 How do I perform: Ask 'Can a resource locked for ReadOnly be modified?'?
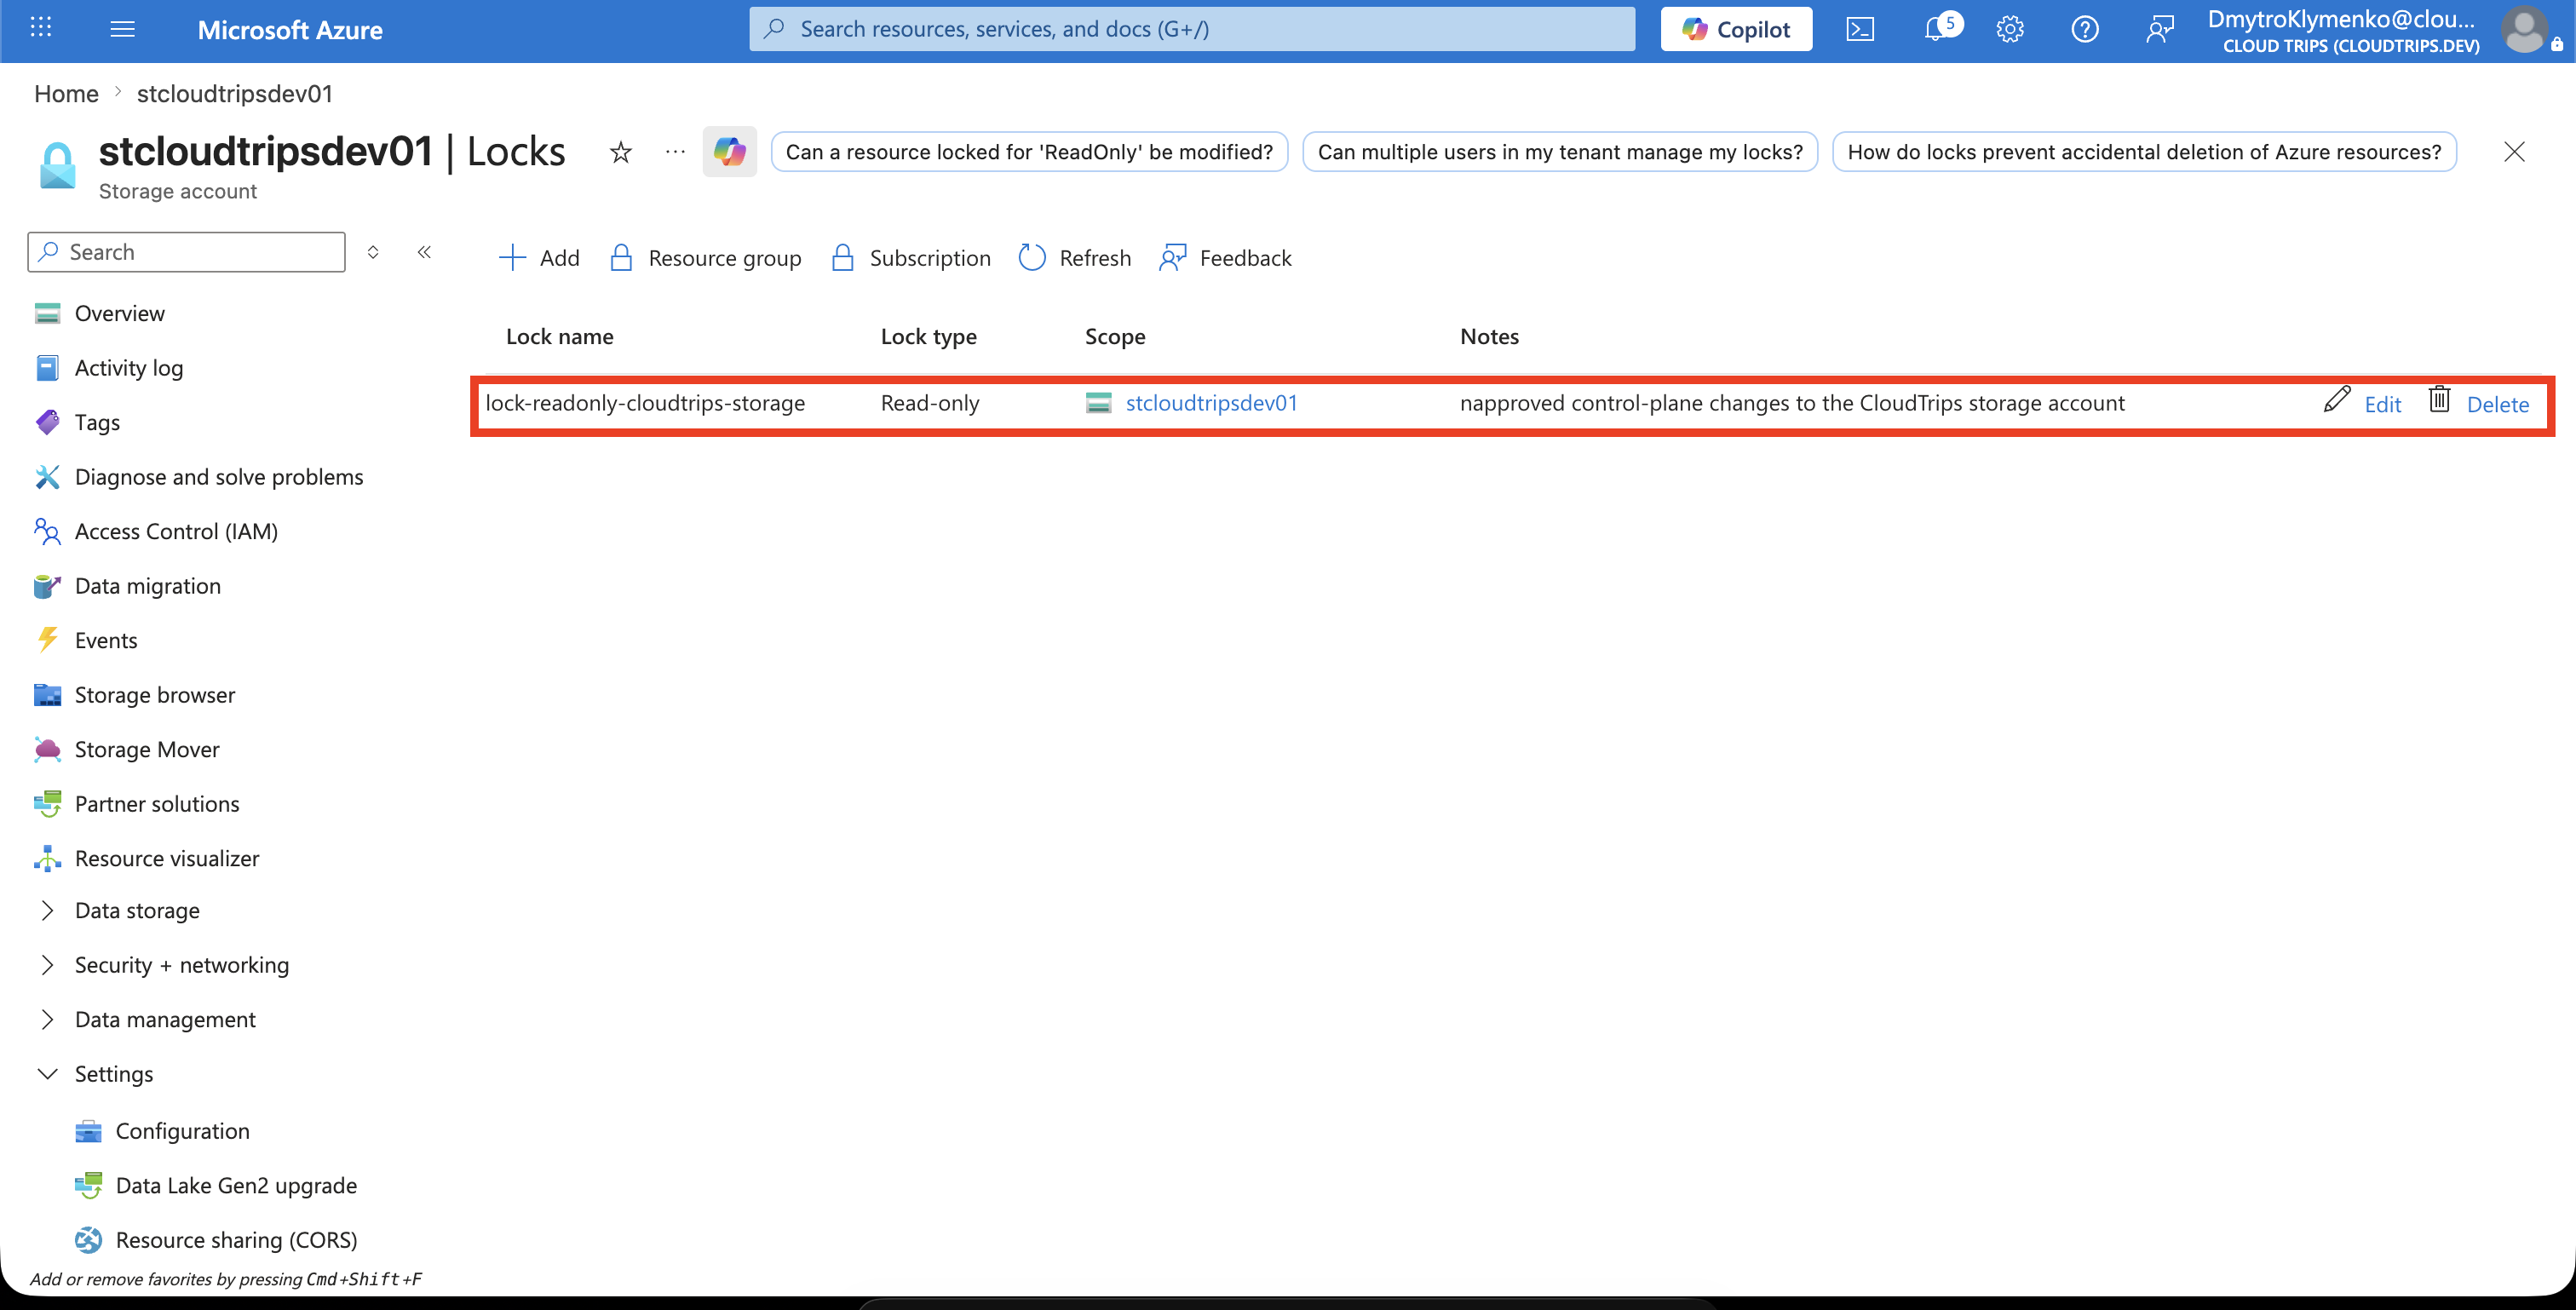point(1029,152)
